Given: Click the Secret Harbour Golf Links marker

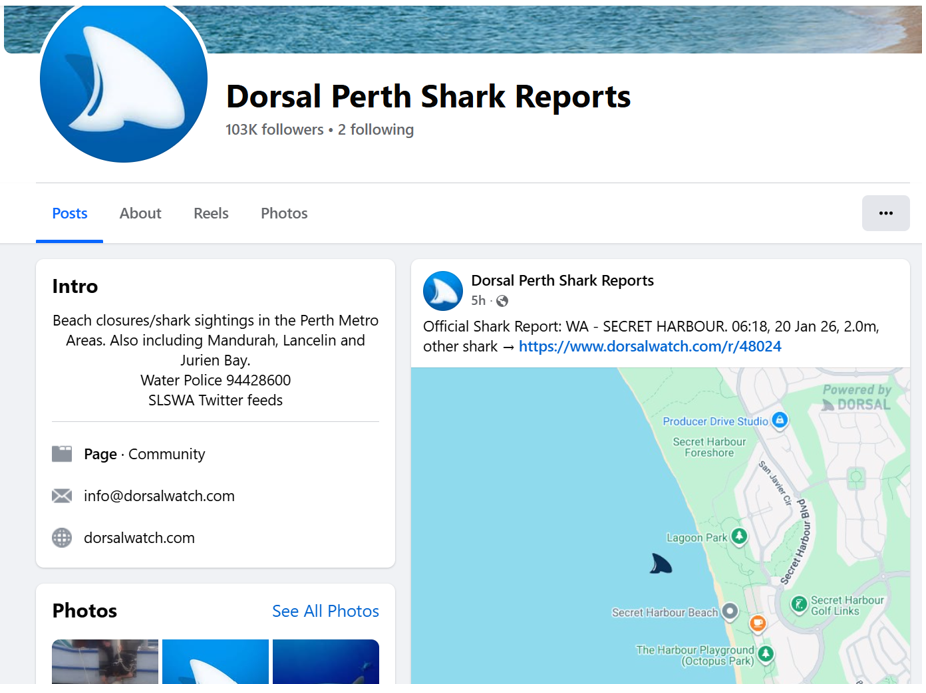Looking at the screenshot, I should (799, 604).
